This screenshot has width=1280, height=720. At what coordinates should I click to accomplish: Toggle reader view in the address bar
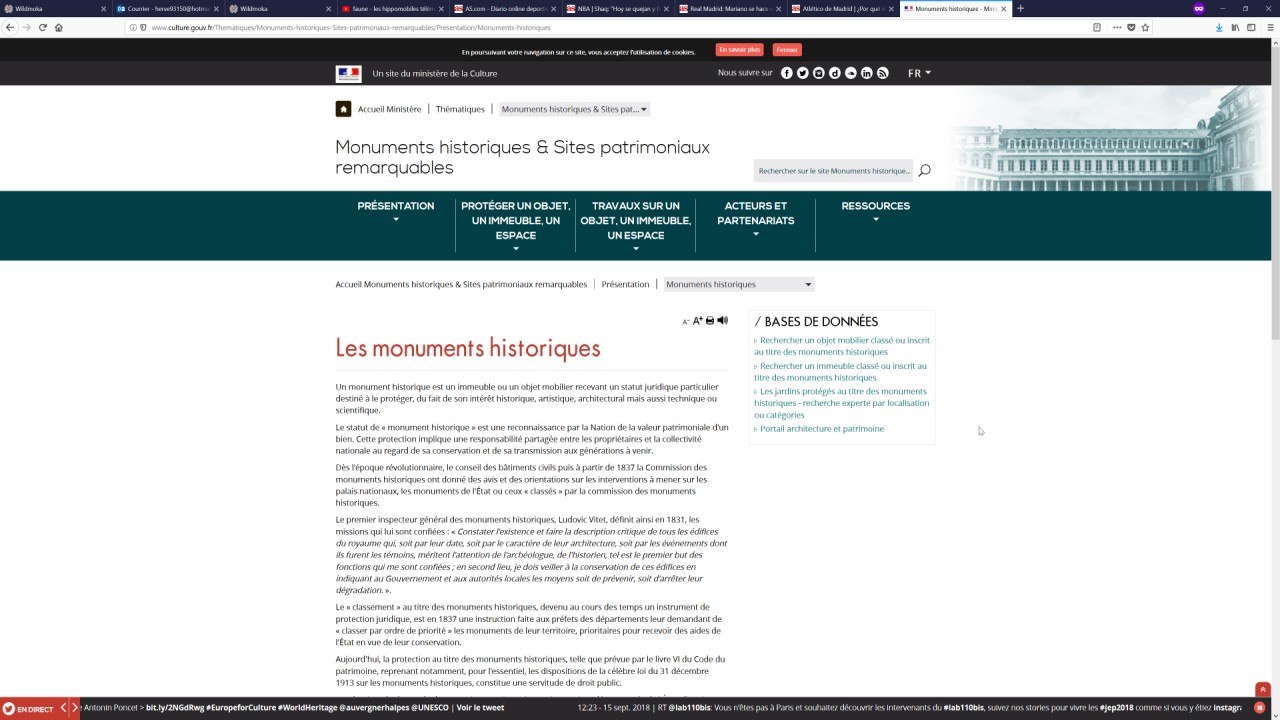point(1097,27)
